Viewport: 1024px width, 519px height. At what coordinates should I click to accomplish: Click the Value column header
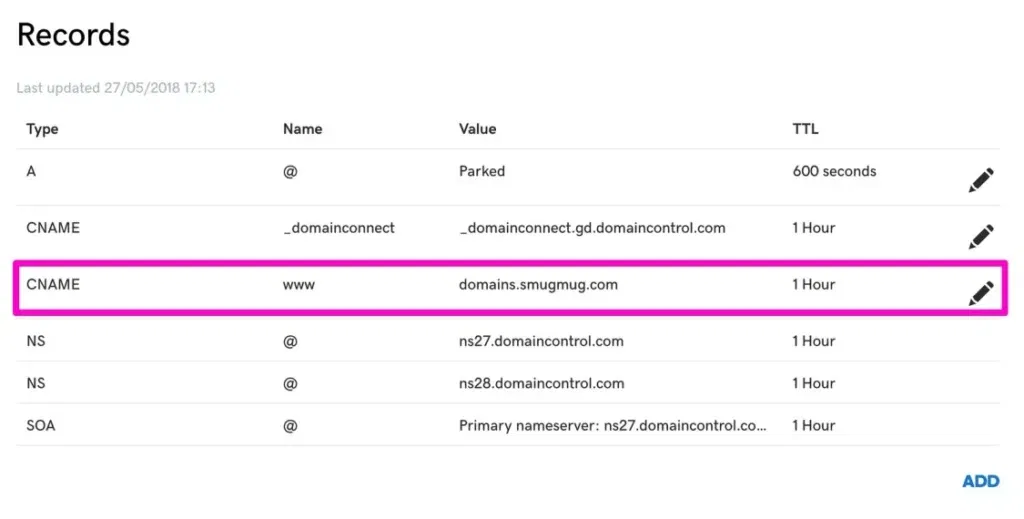(x=477, y=129)
